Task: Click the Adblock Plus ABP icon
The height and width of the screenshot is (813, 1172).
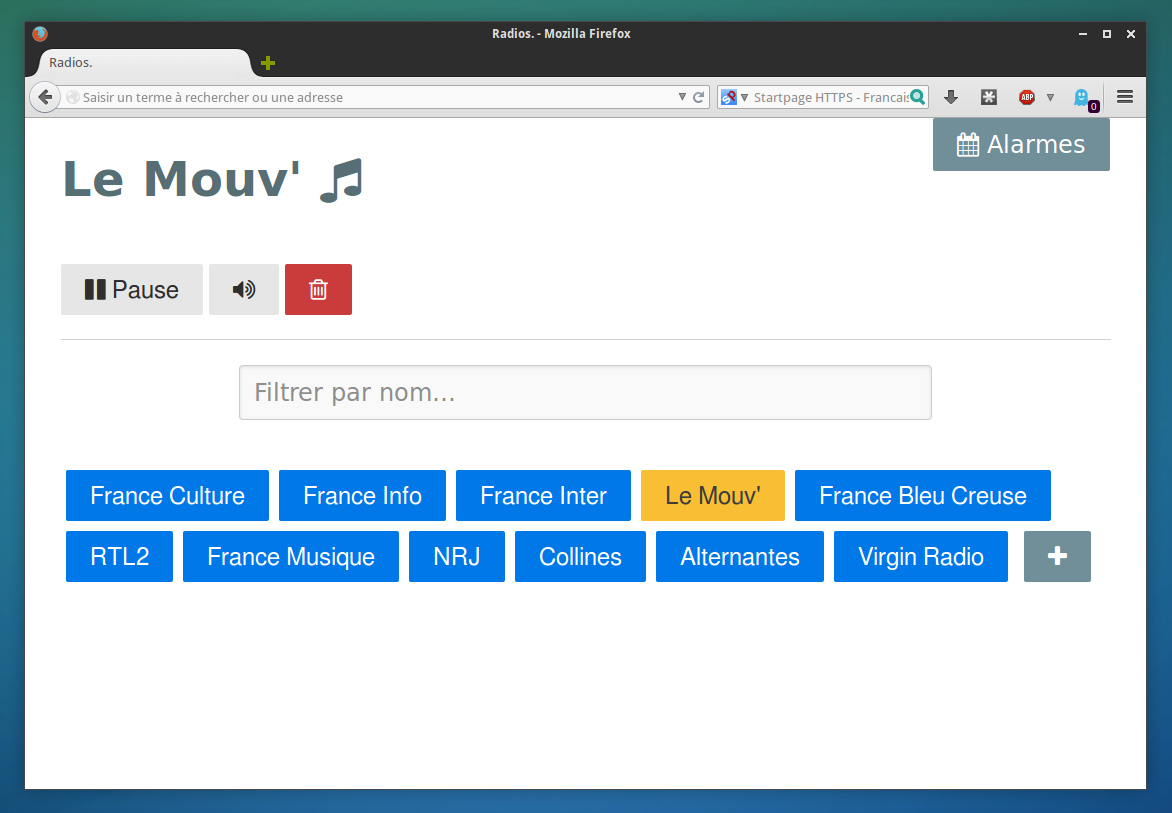Action: (1027, 97)
